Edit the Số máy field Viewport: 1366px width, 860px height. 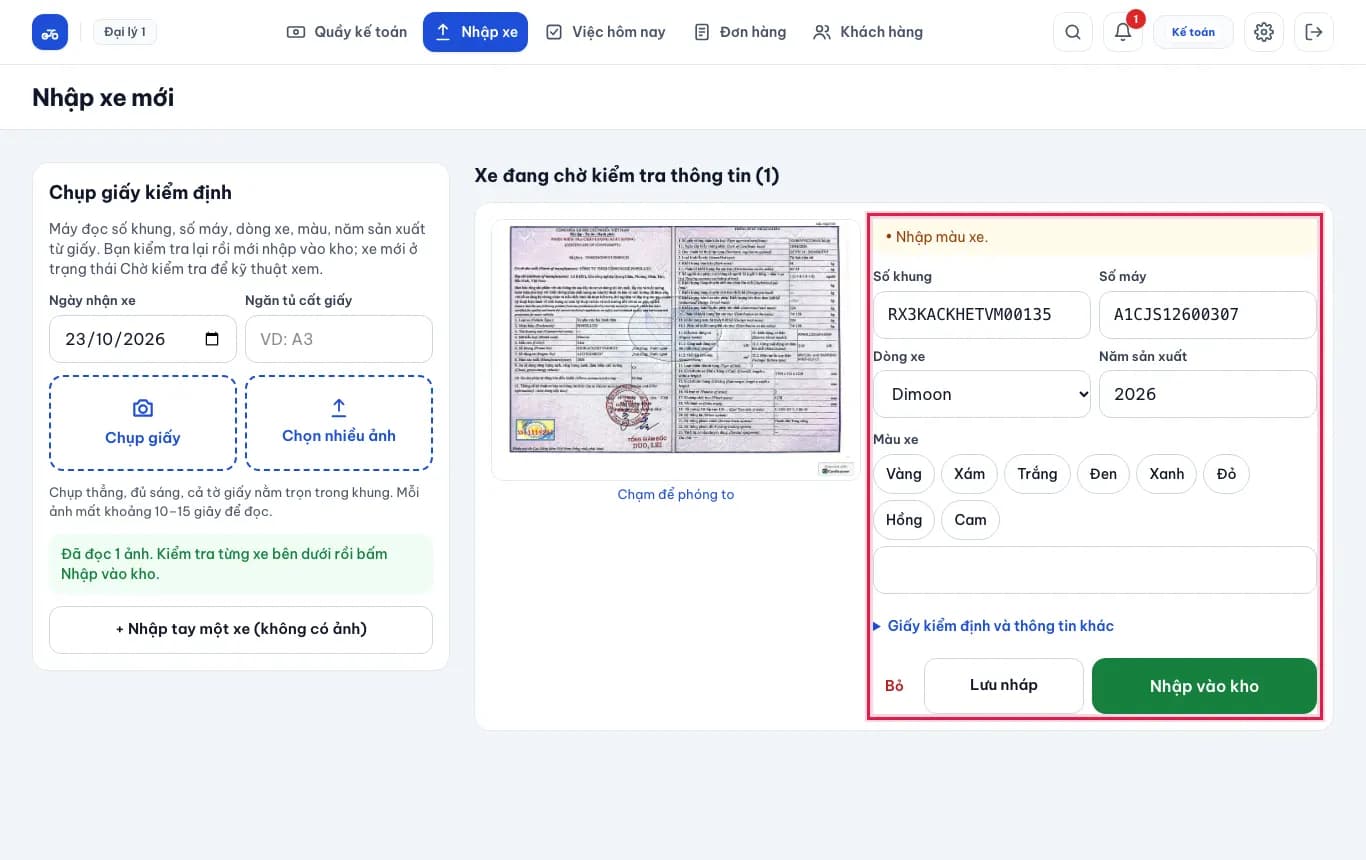pos(1208,315)
